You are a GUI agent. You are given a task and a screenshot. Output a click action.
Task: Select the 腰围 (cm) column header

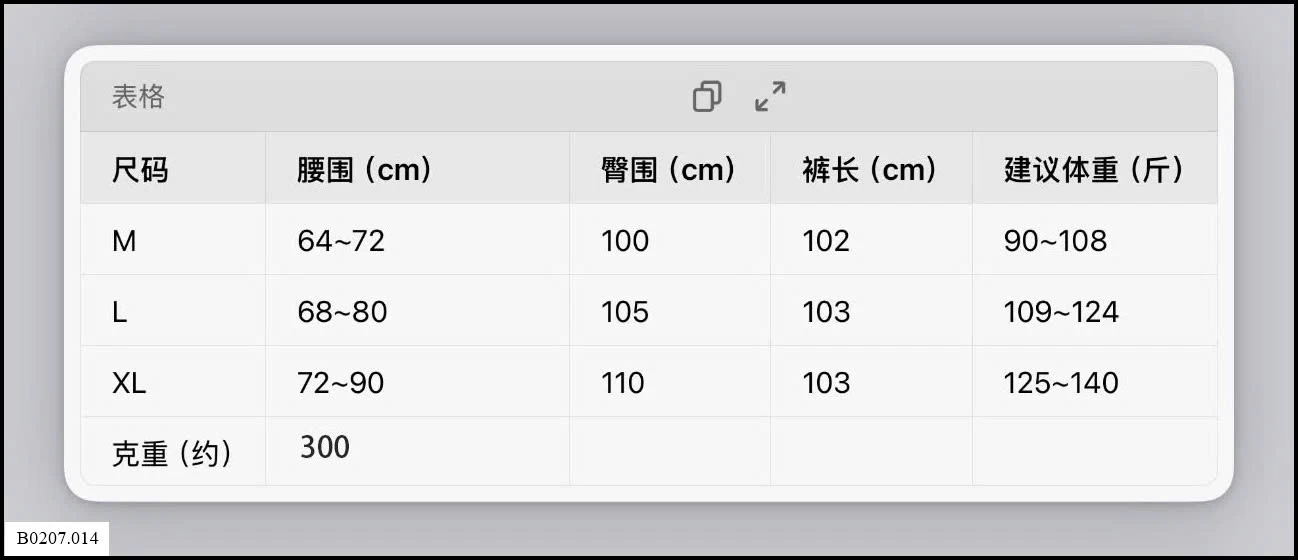click(x=365, y=170)
